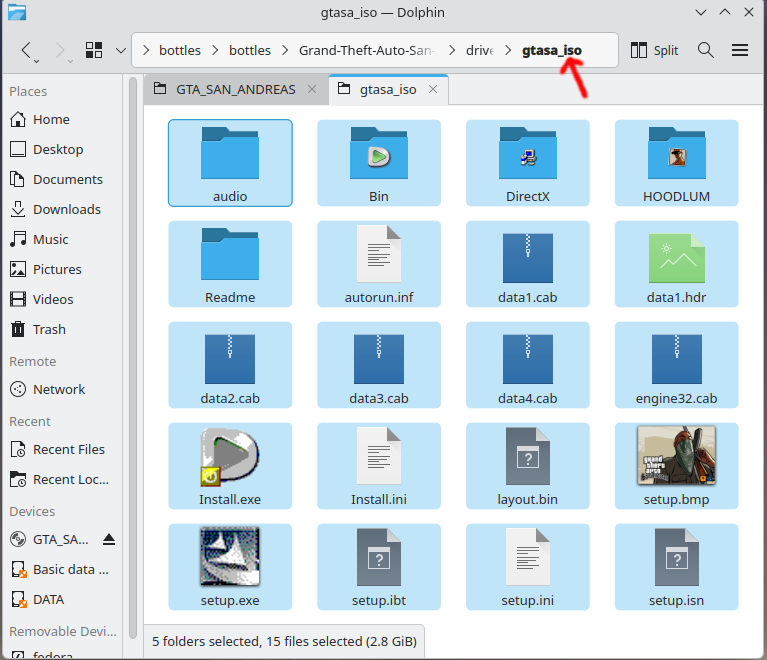Navigate to the 'drive' breadcrumb

pyautogui.click(x=480, y=50)
